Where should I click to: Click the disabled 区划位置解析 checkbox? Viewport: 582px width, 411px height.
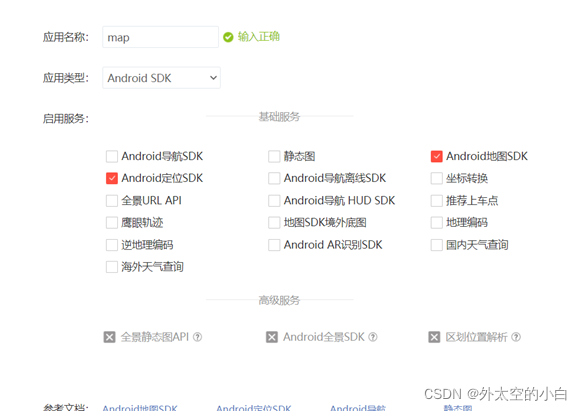click(x=434, y=337)
